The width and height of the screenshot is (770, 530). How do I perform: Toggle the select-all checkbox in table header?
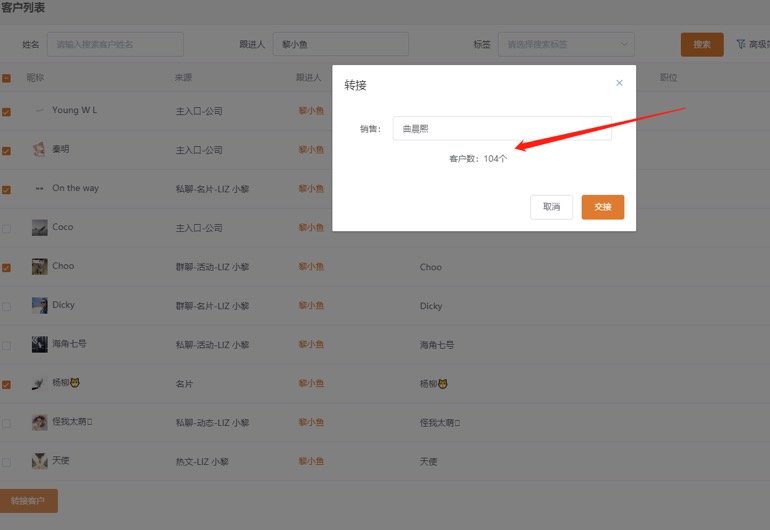pyautogui.click(x=6, y=78)
